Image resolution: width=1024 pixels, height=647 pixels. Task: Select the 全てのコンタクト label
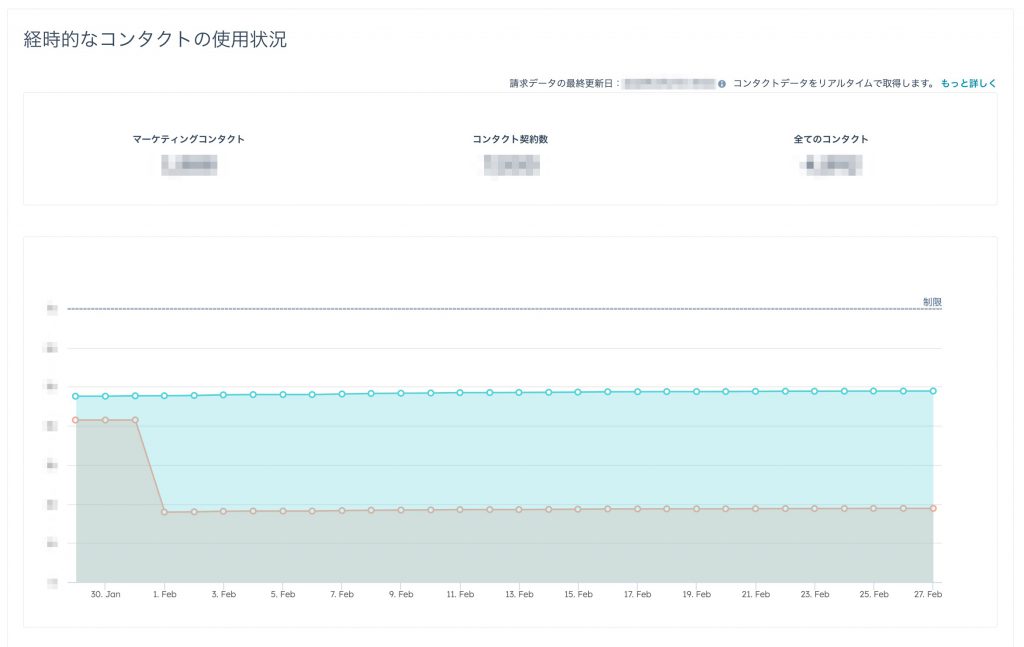click(831, 139)
